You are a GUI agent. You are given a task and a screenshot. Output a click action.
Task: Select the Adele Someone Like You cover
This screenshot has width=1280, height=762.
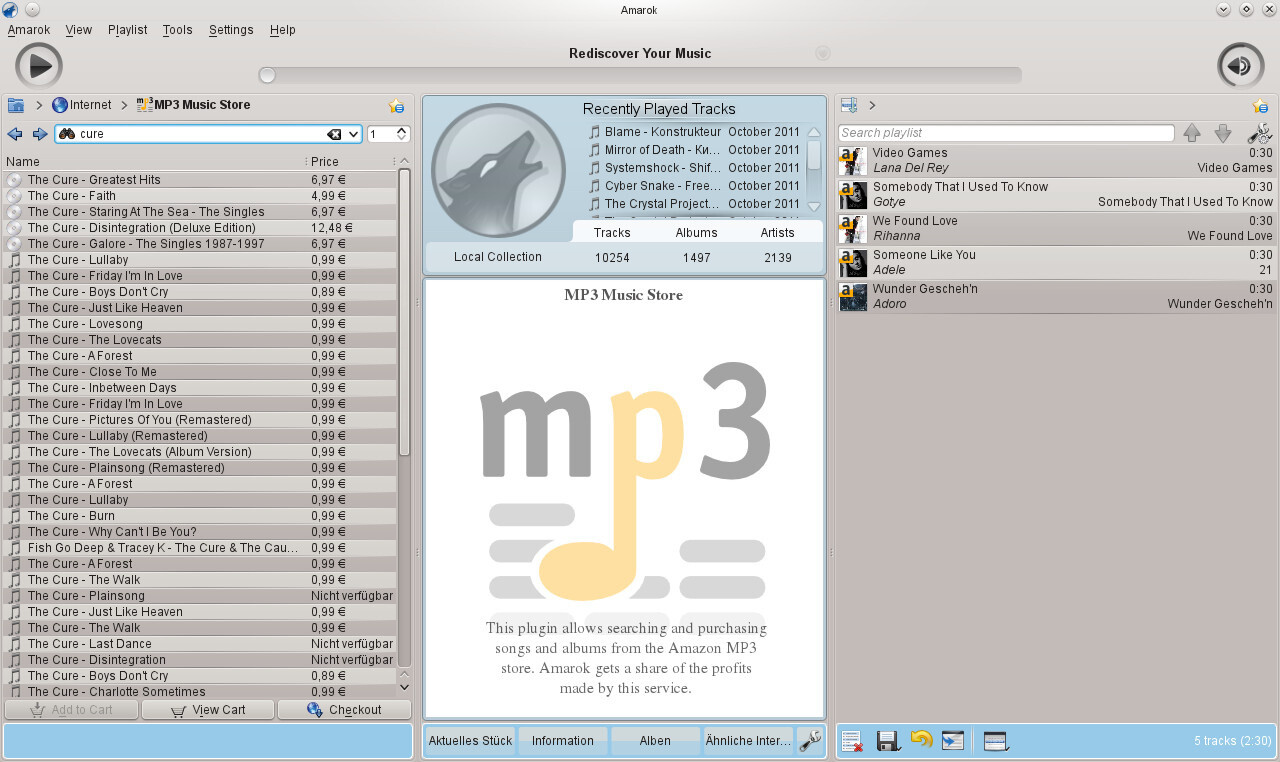tap(853, 263)
